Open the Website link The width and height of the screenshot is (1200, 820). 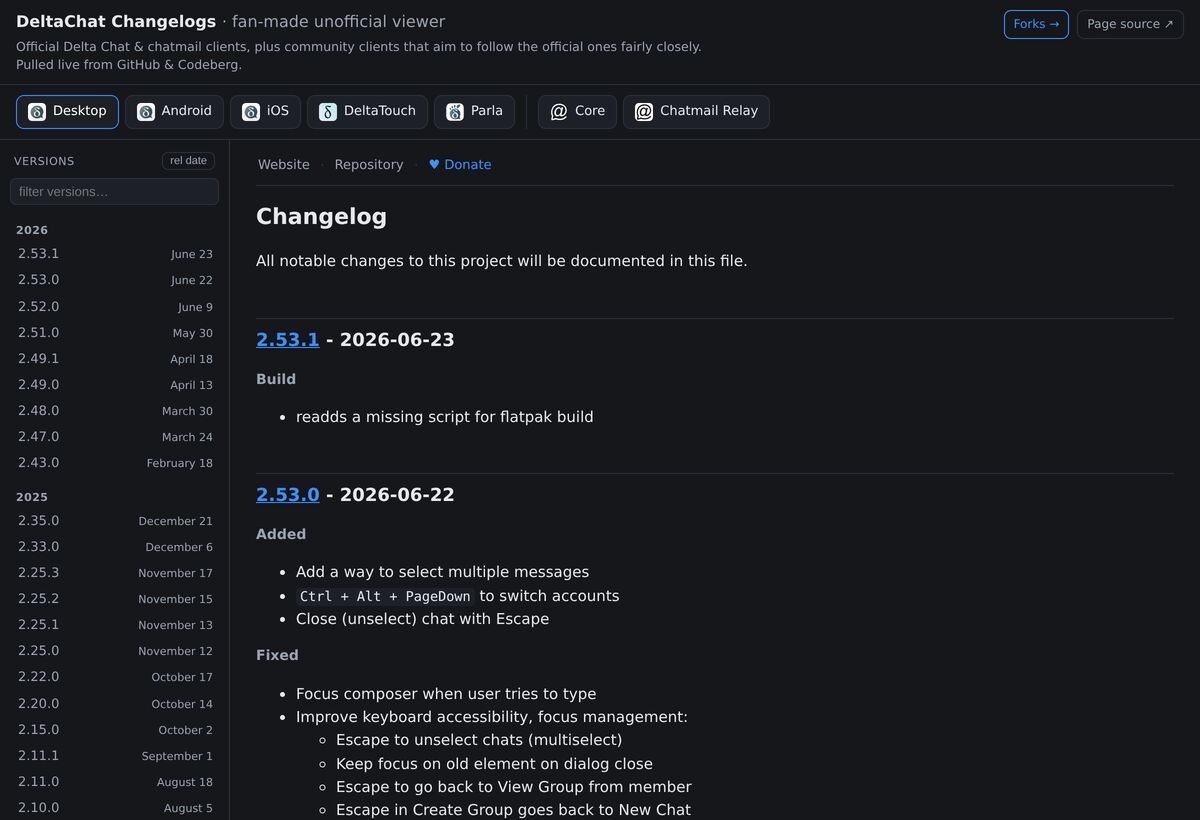pyautogui.click(x=284, y=165)
